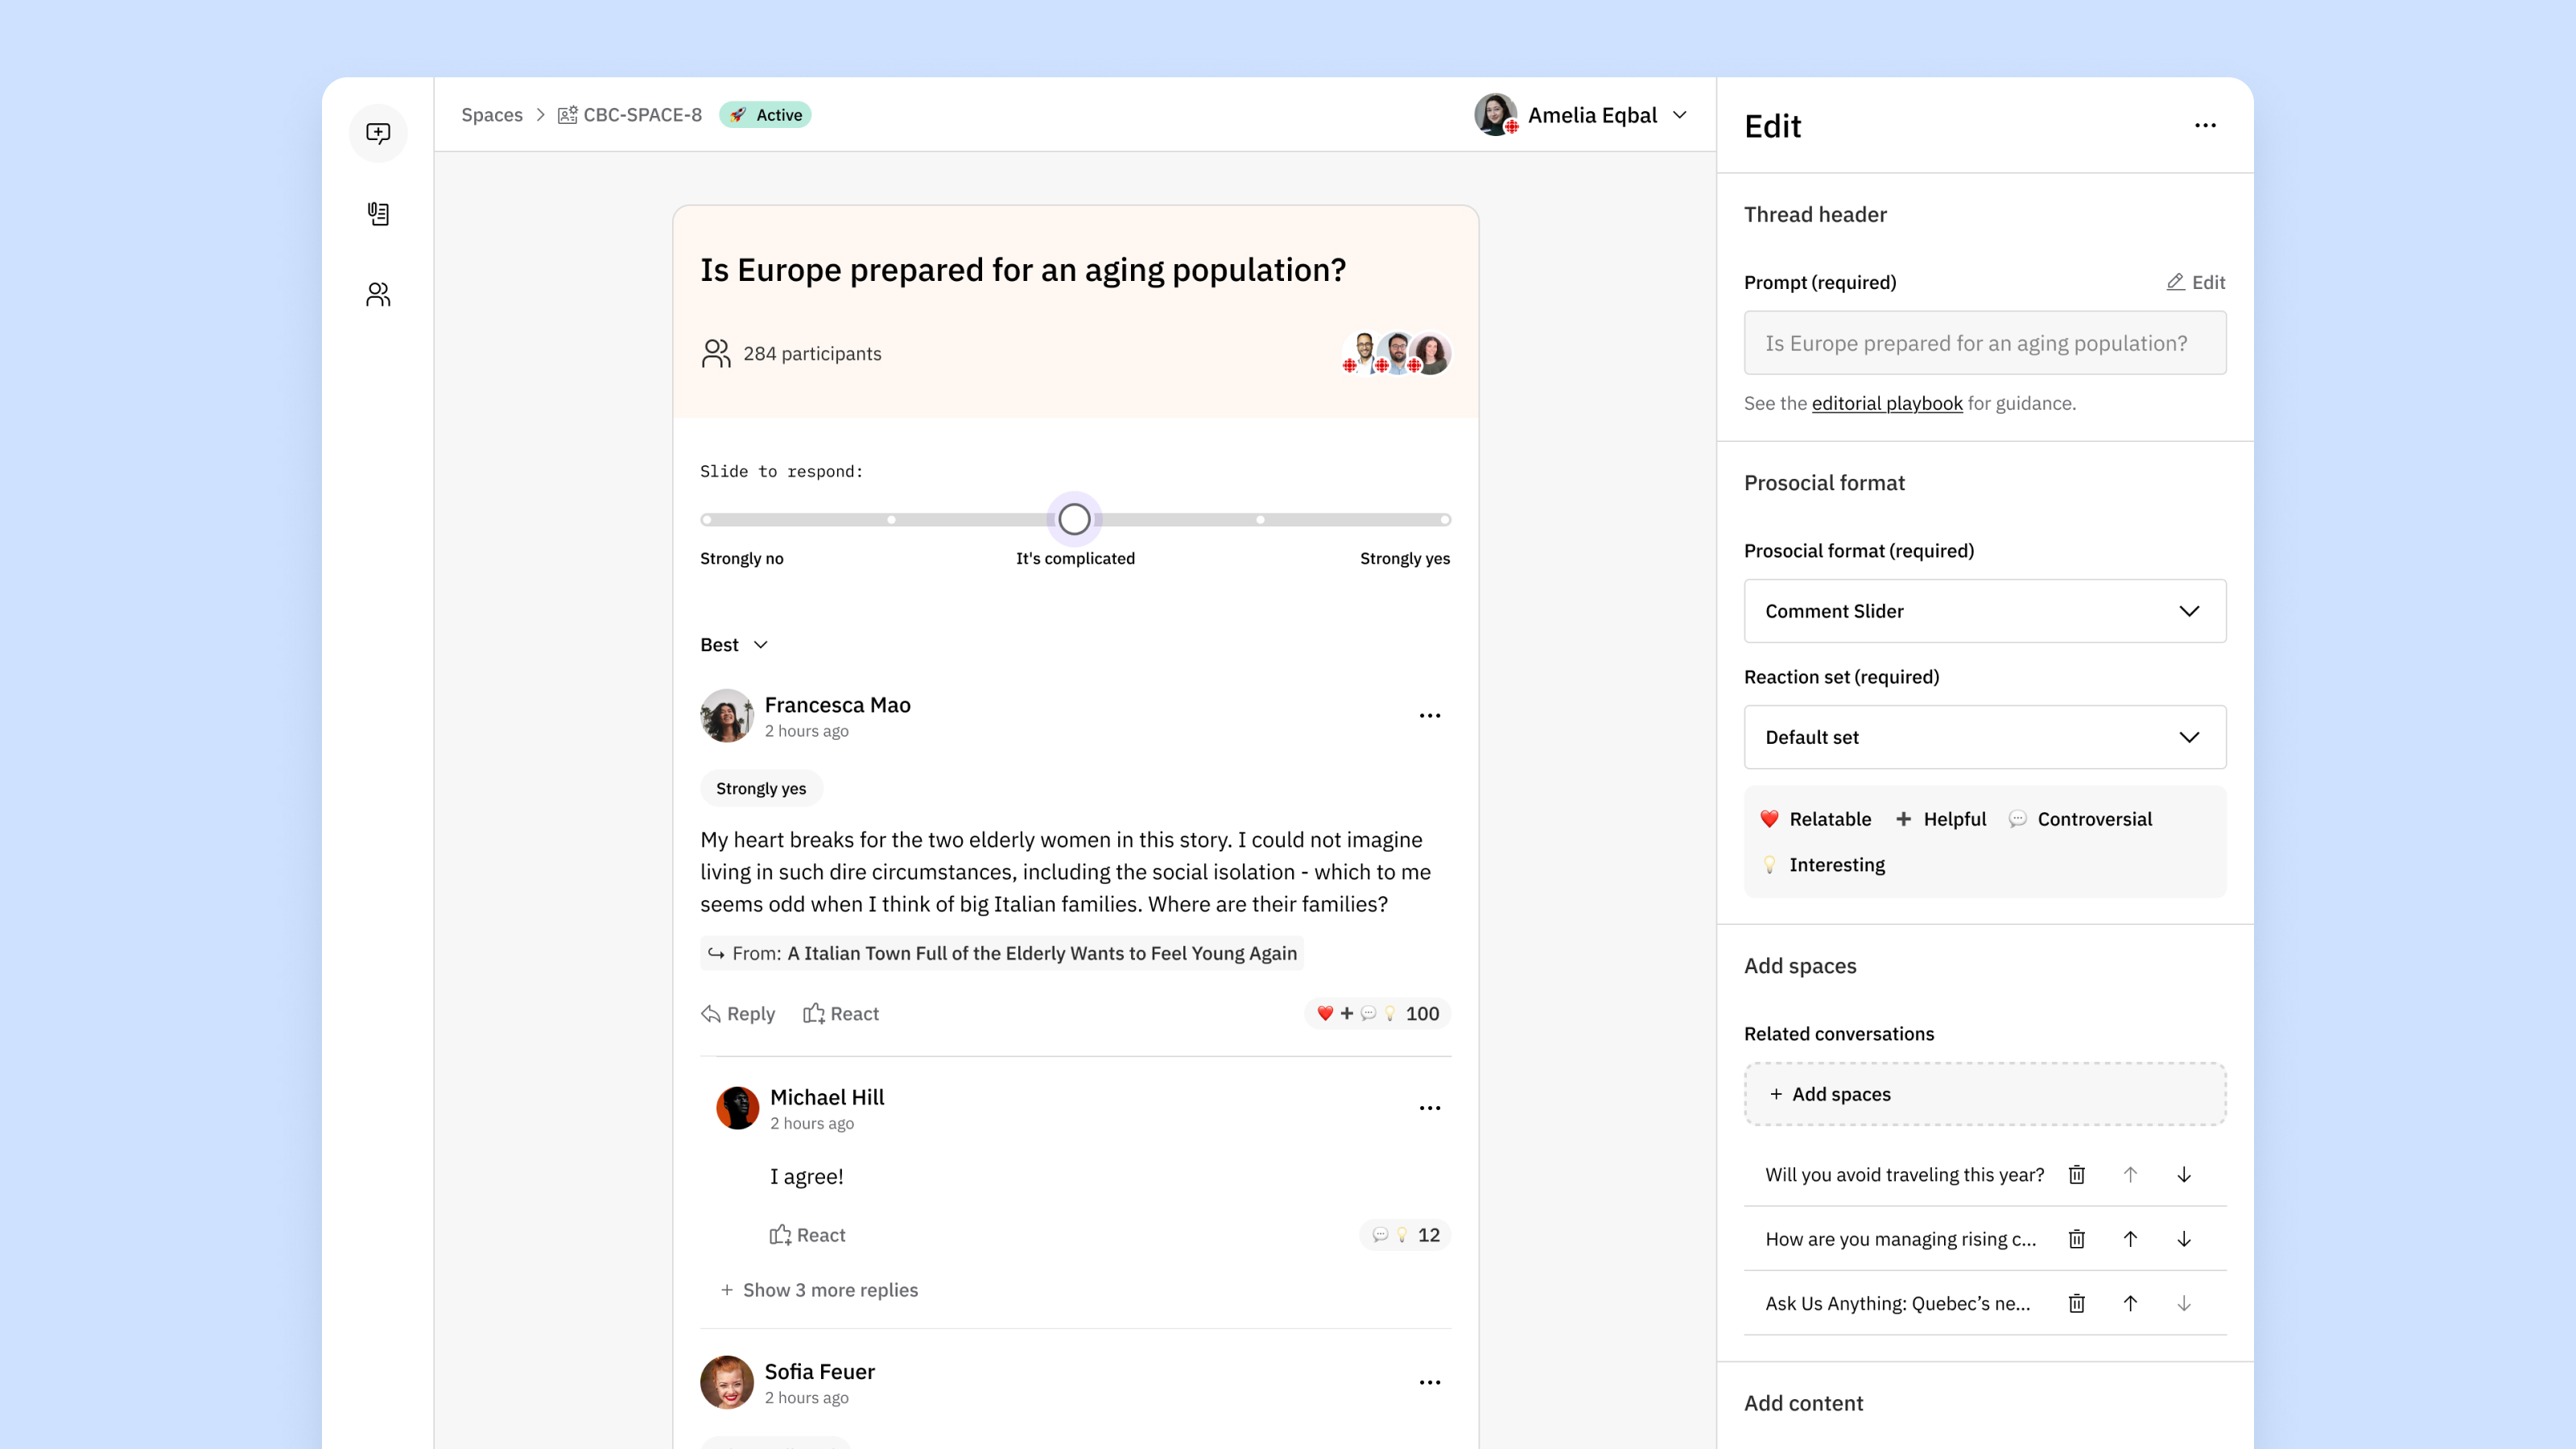The height and width of the screenshot is (1449, 2576).
Task: Click Francesca Mao's name
Action: click(x=838, y=705)
